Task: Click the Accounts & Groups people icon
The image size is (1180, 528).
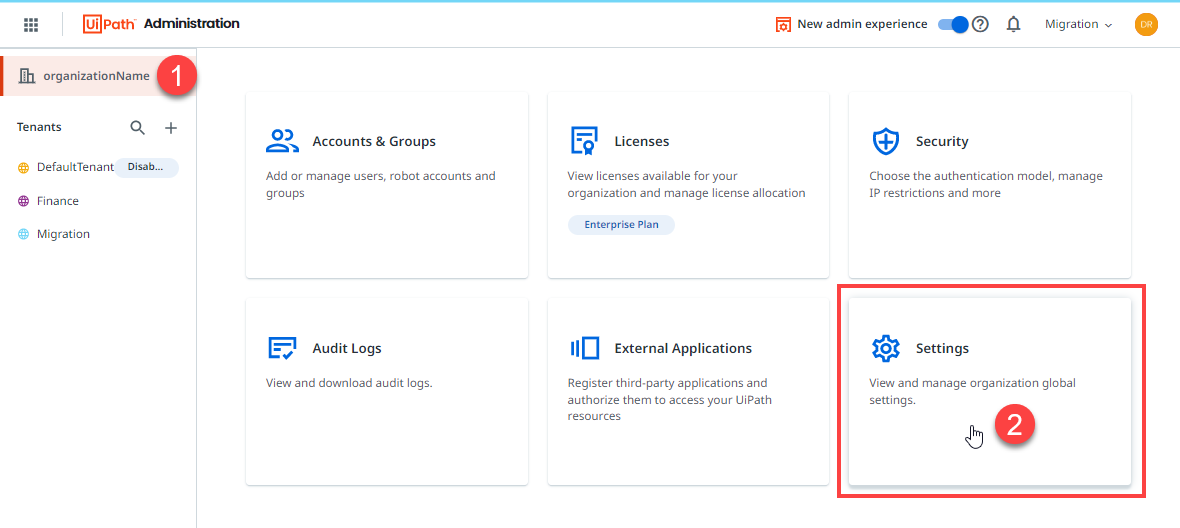Action: pyautogui.click(x=283, y=141)
